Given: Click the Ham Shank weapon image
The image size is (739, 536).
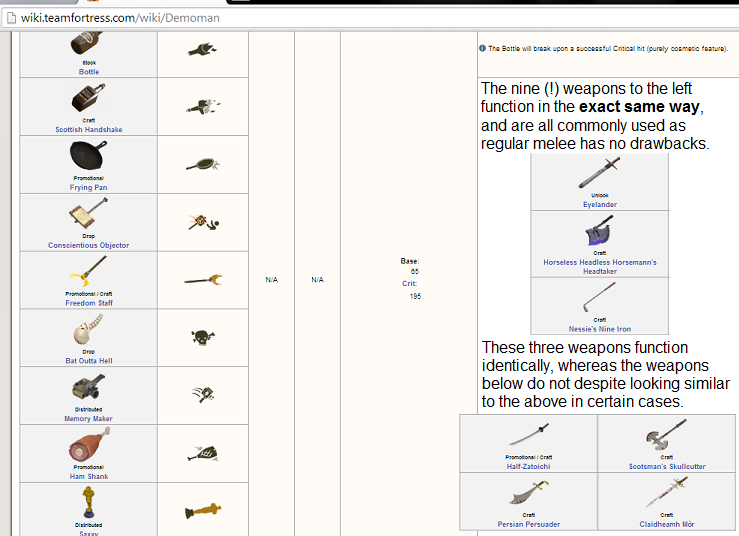Looking at the screenshot, I should coord(87,445).
